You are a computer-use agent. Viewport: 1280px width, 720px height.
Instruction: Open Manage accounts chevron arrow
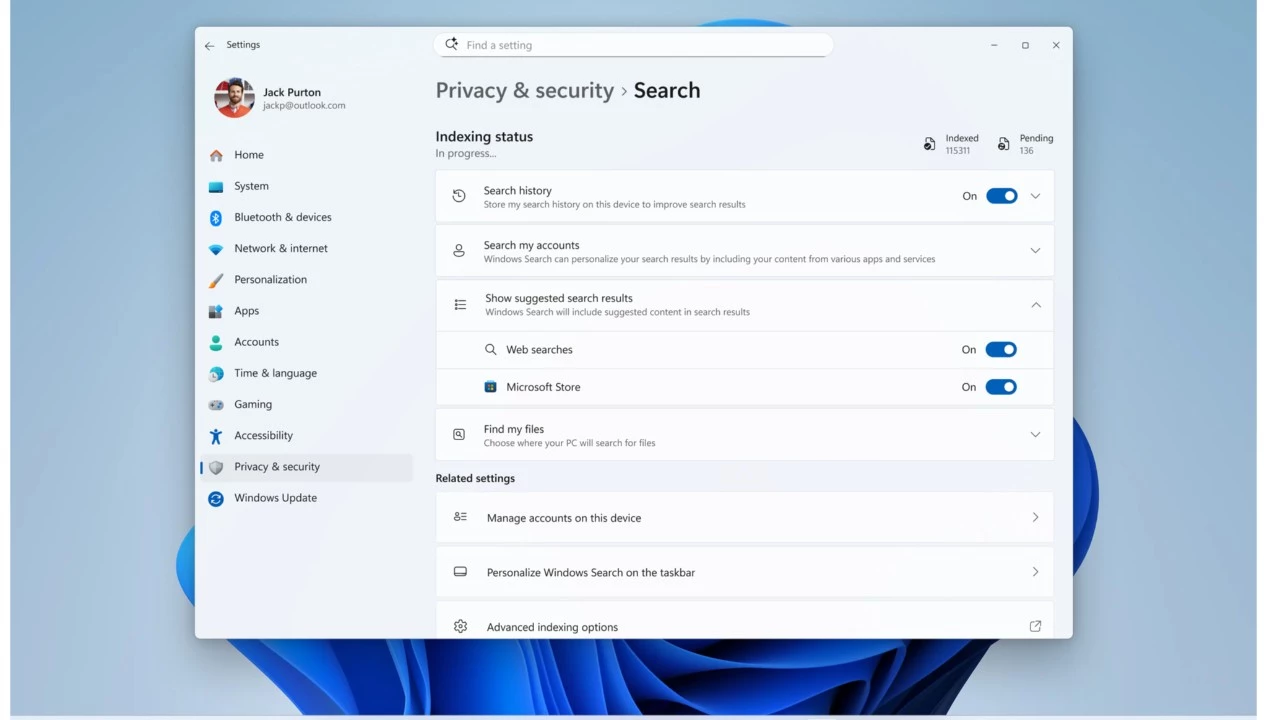click(1035, 517)
